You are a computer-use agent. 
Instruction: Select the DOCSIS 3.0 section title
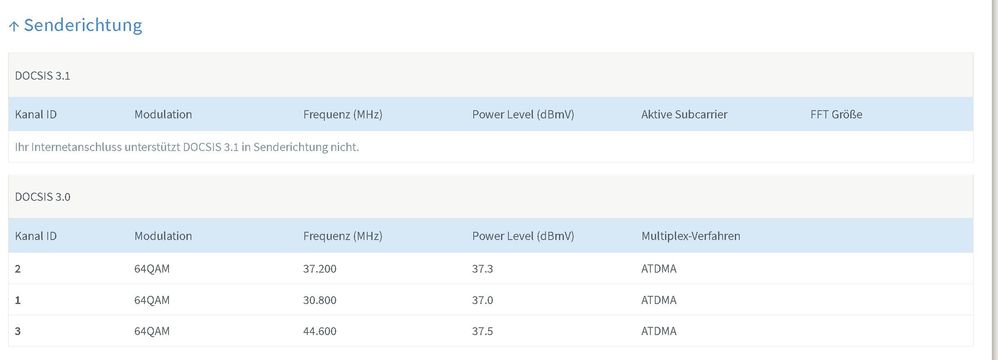click(x=43, y=197)
